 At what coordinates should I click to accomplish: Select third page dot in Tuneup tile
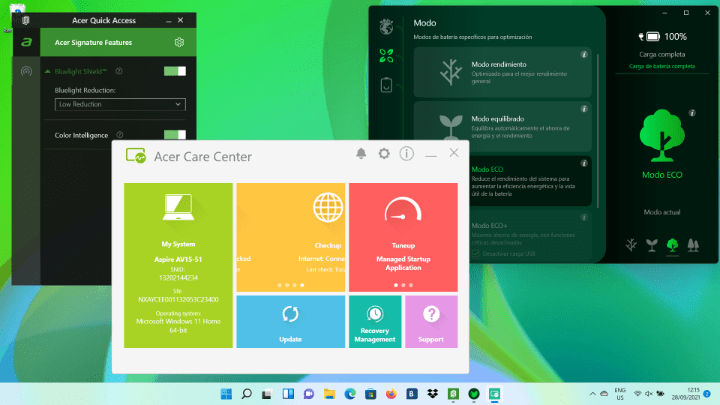(x=411, y=285)
